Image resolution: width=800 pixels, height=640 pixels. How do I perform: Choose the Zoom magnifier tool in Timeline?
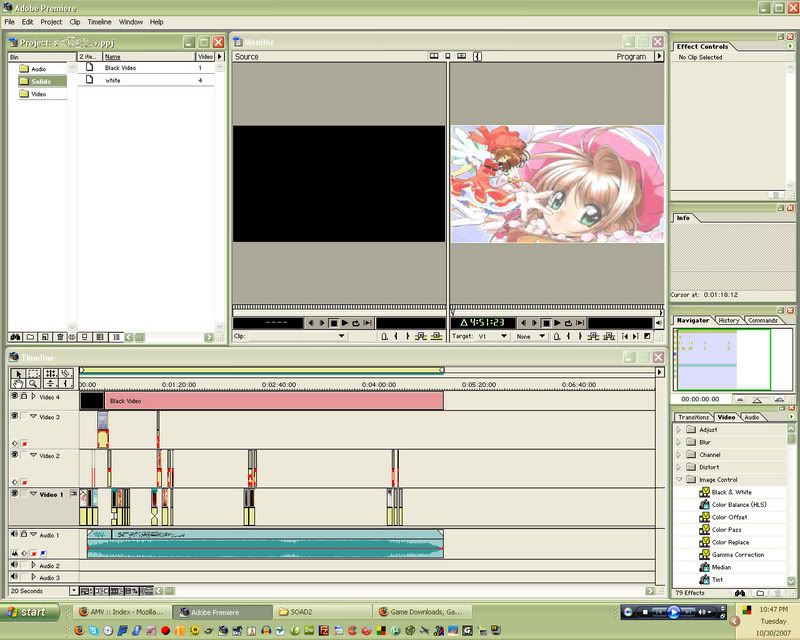33,383
